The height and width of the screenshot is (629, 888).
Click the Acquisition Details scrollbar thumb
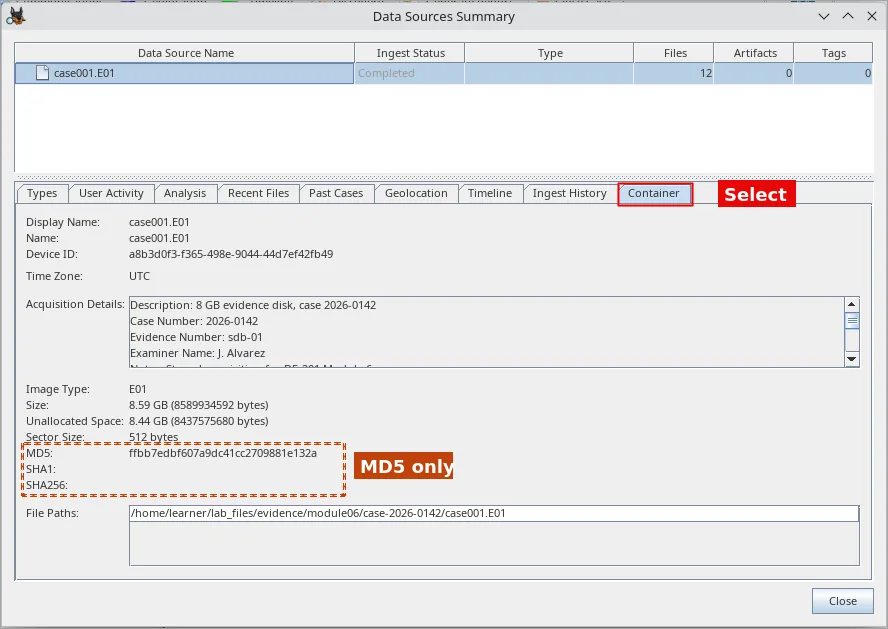pyautogui.click(x=851, y=321)
